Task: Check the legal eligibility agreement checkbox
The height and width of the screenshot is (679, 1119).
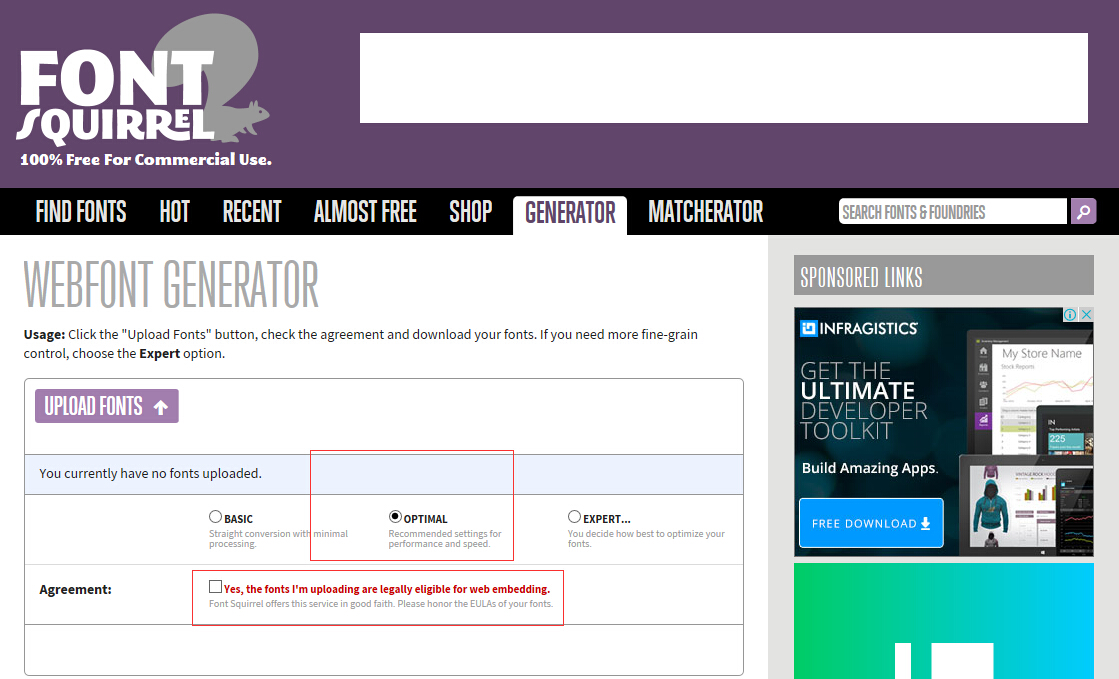Action: click(215, 587)
